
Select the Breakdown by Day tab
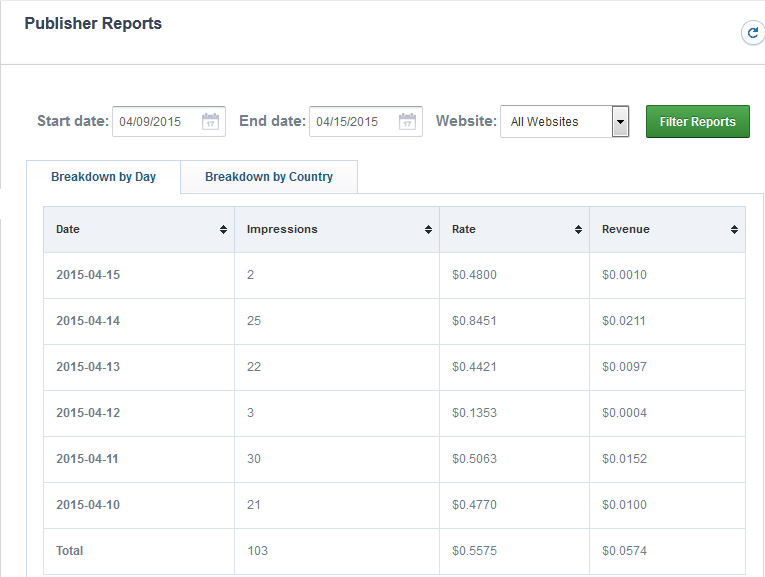(104, 177)
